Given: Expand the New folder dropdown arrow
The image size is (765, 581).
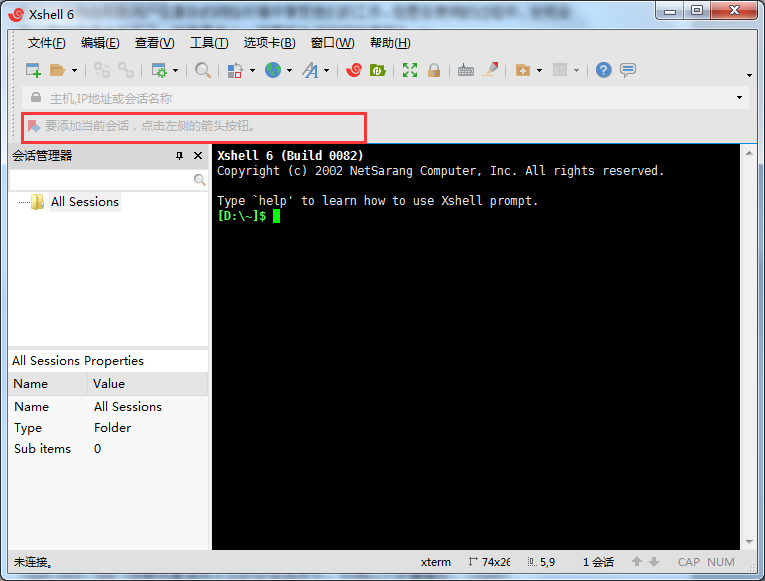Looking at the screenshot, I should tap(539, 71).
